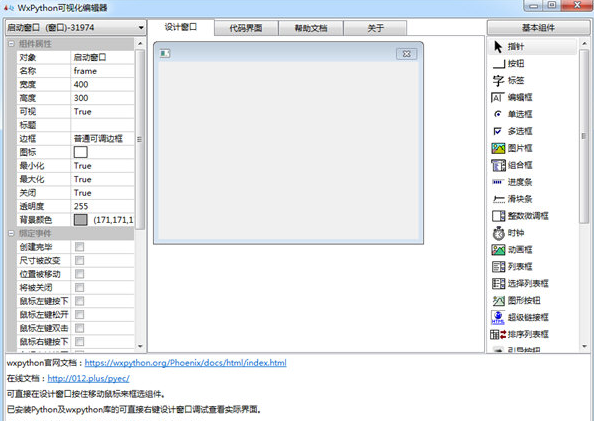
Task: Select the 图形按钮 bitmap button component
Action: click(516, 300)
